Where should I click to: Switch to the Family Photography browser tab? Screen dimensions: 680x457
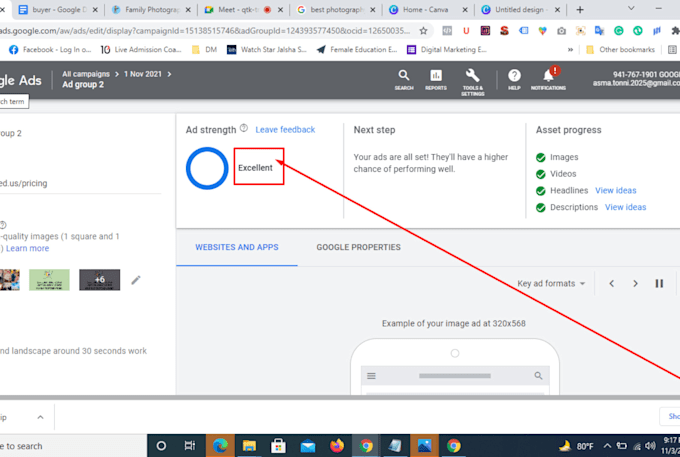click(x=152, y=10)
